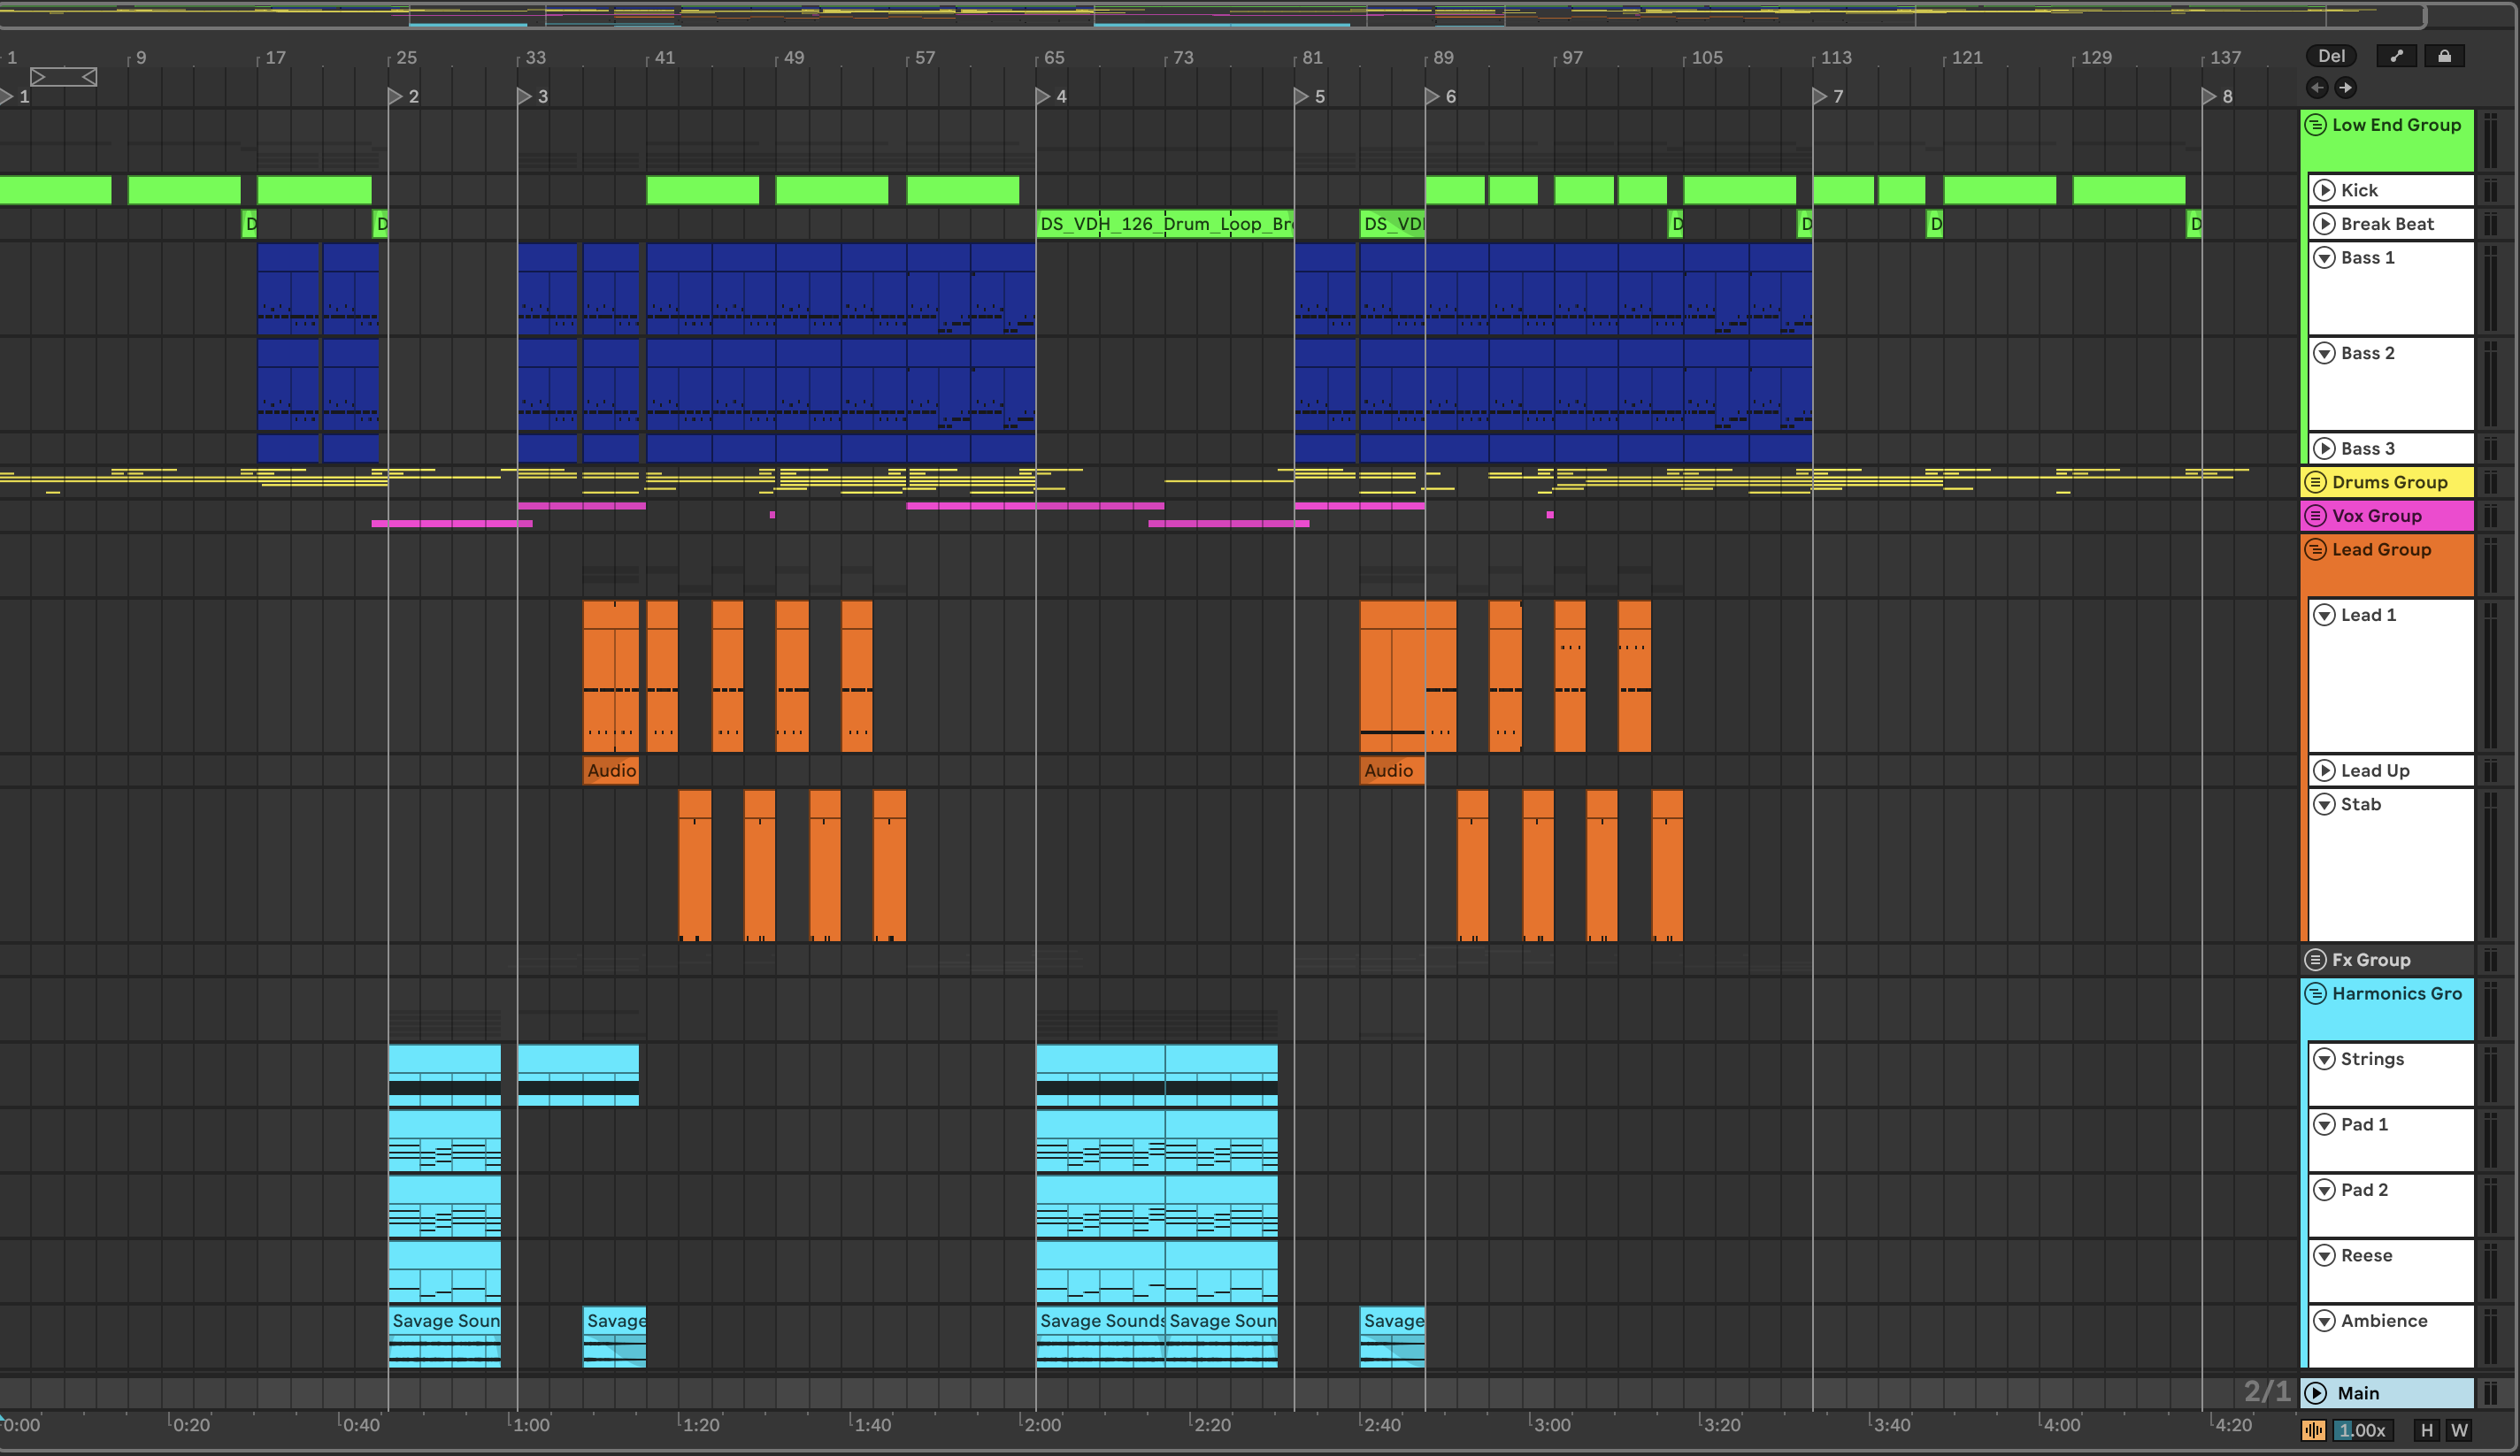Image resolution: width=2520 pixels, height=1456 pixels.
Task: Expand the Kick track arrow
Action: pos(2325,190)
